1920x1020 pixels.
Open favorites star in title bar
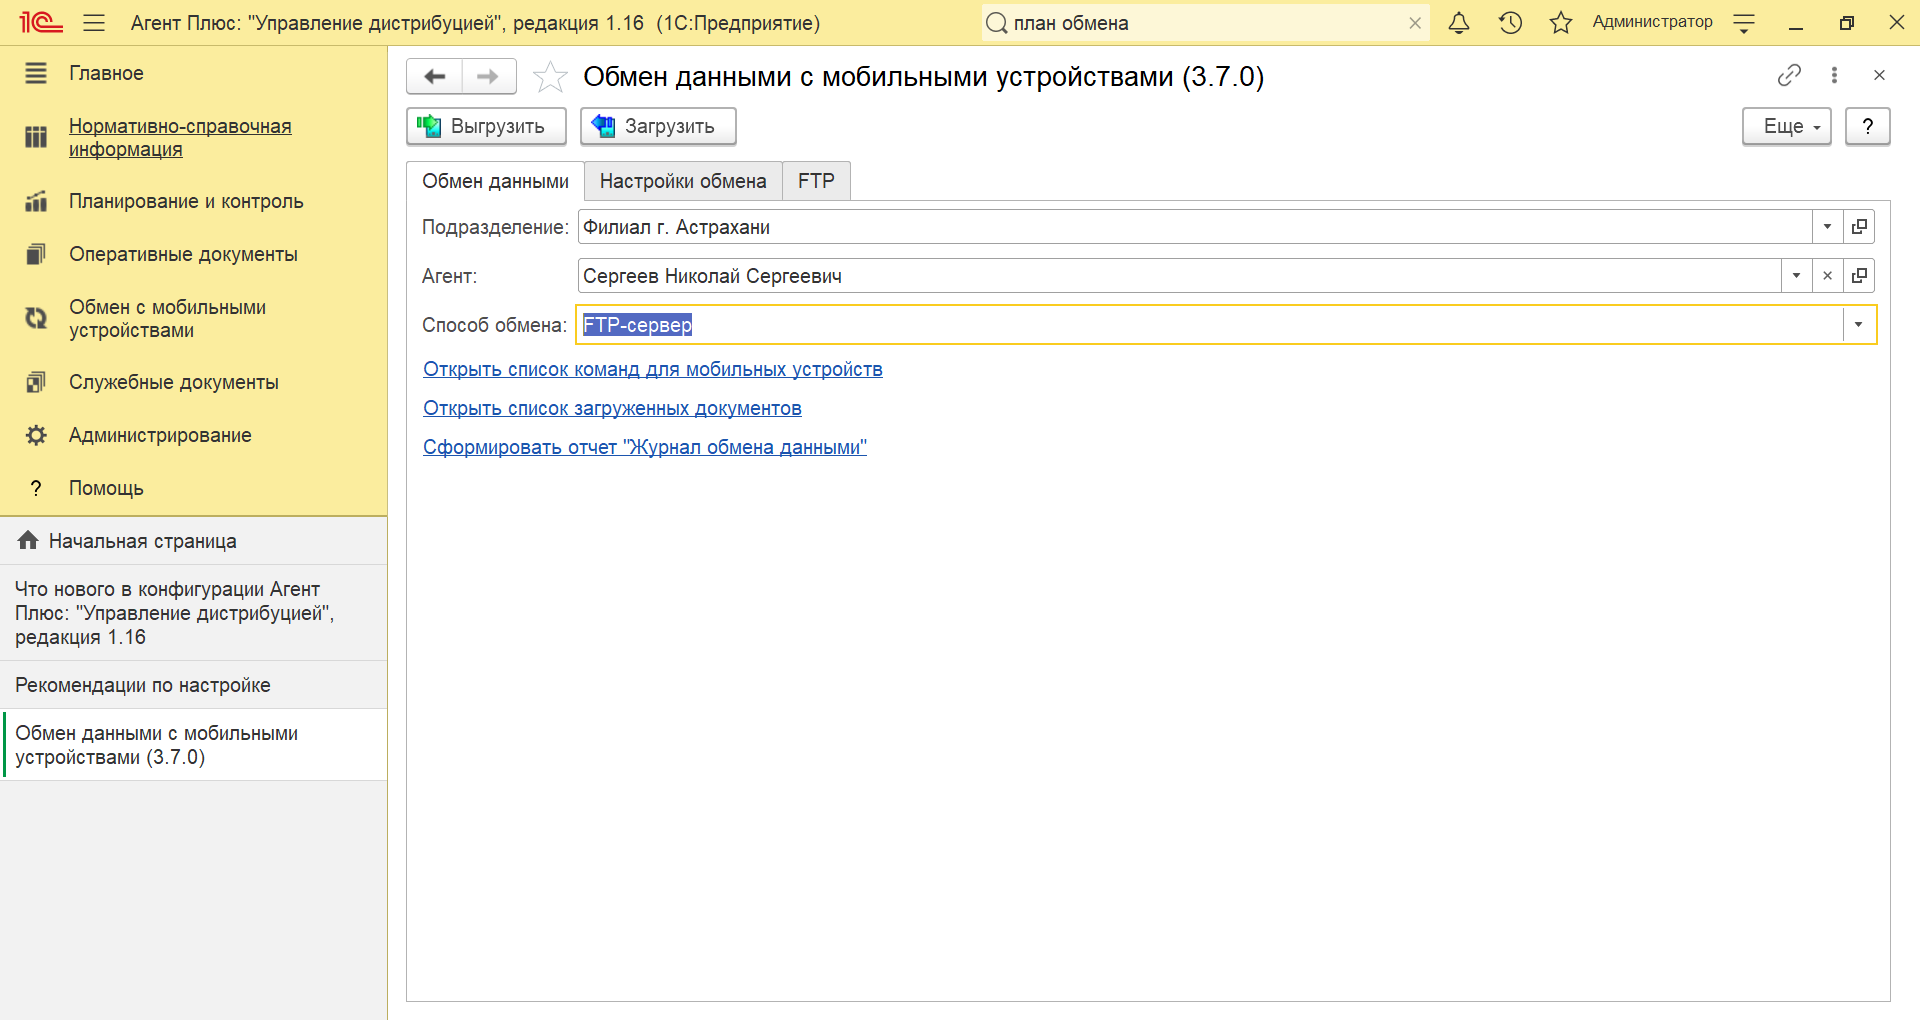[1560, 22]
